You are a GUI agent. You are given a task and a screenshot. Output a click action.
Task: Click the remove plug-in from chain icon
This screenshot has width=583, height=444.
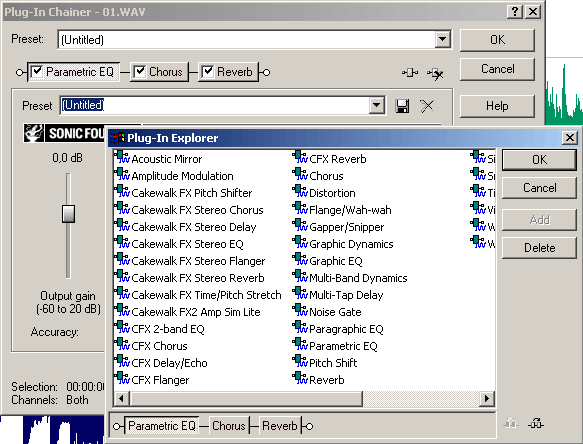tap(435, 74)
